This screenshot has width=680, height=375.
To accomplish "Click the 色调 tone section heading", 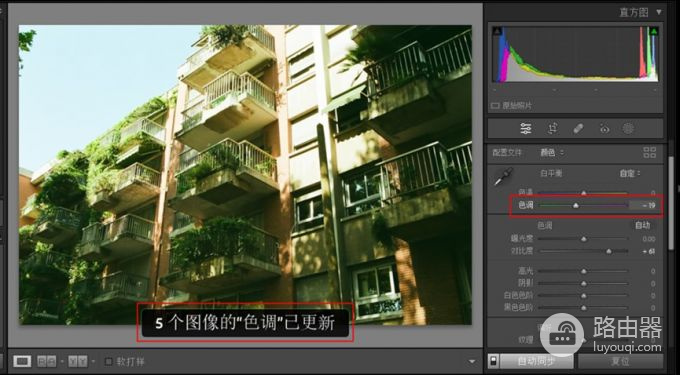I will [545, 225].
